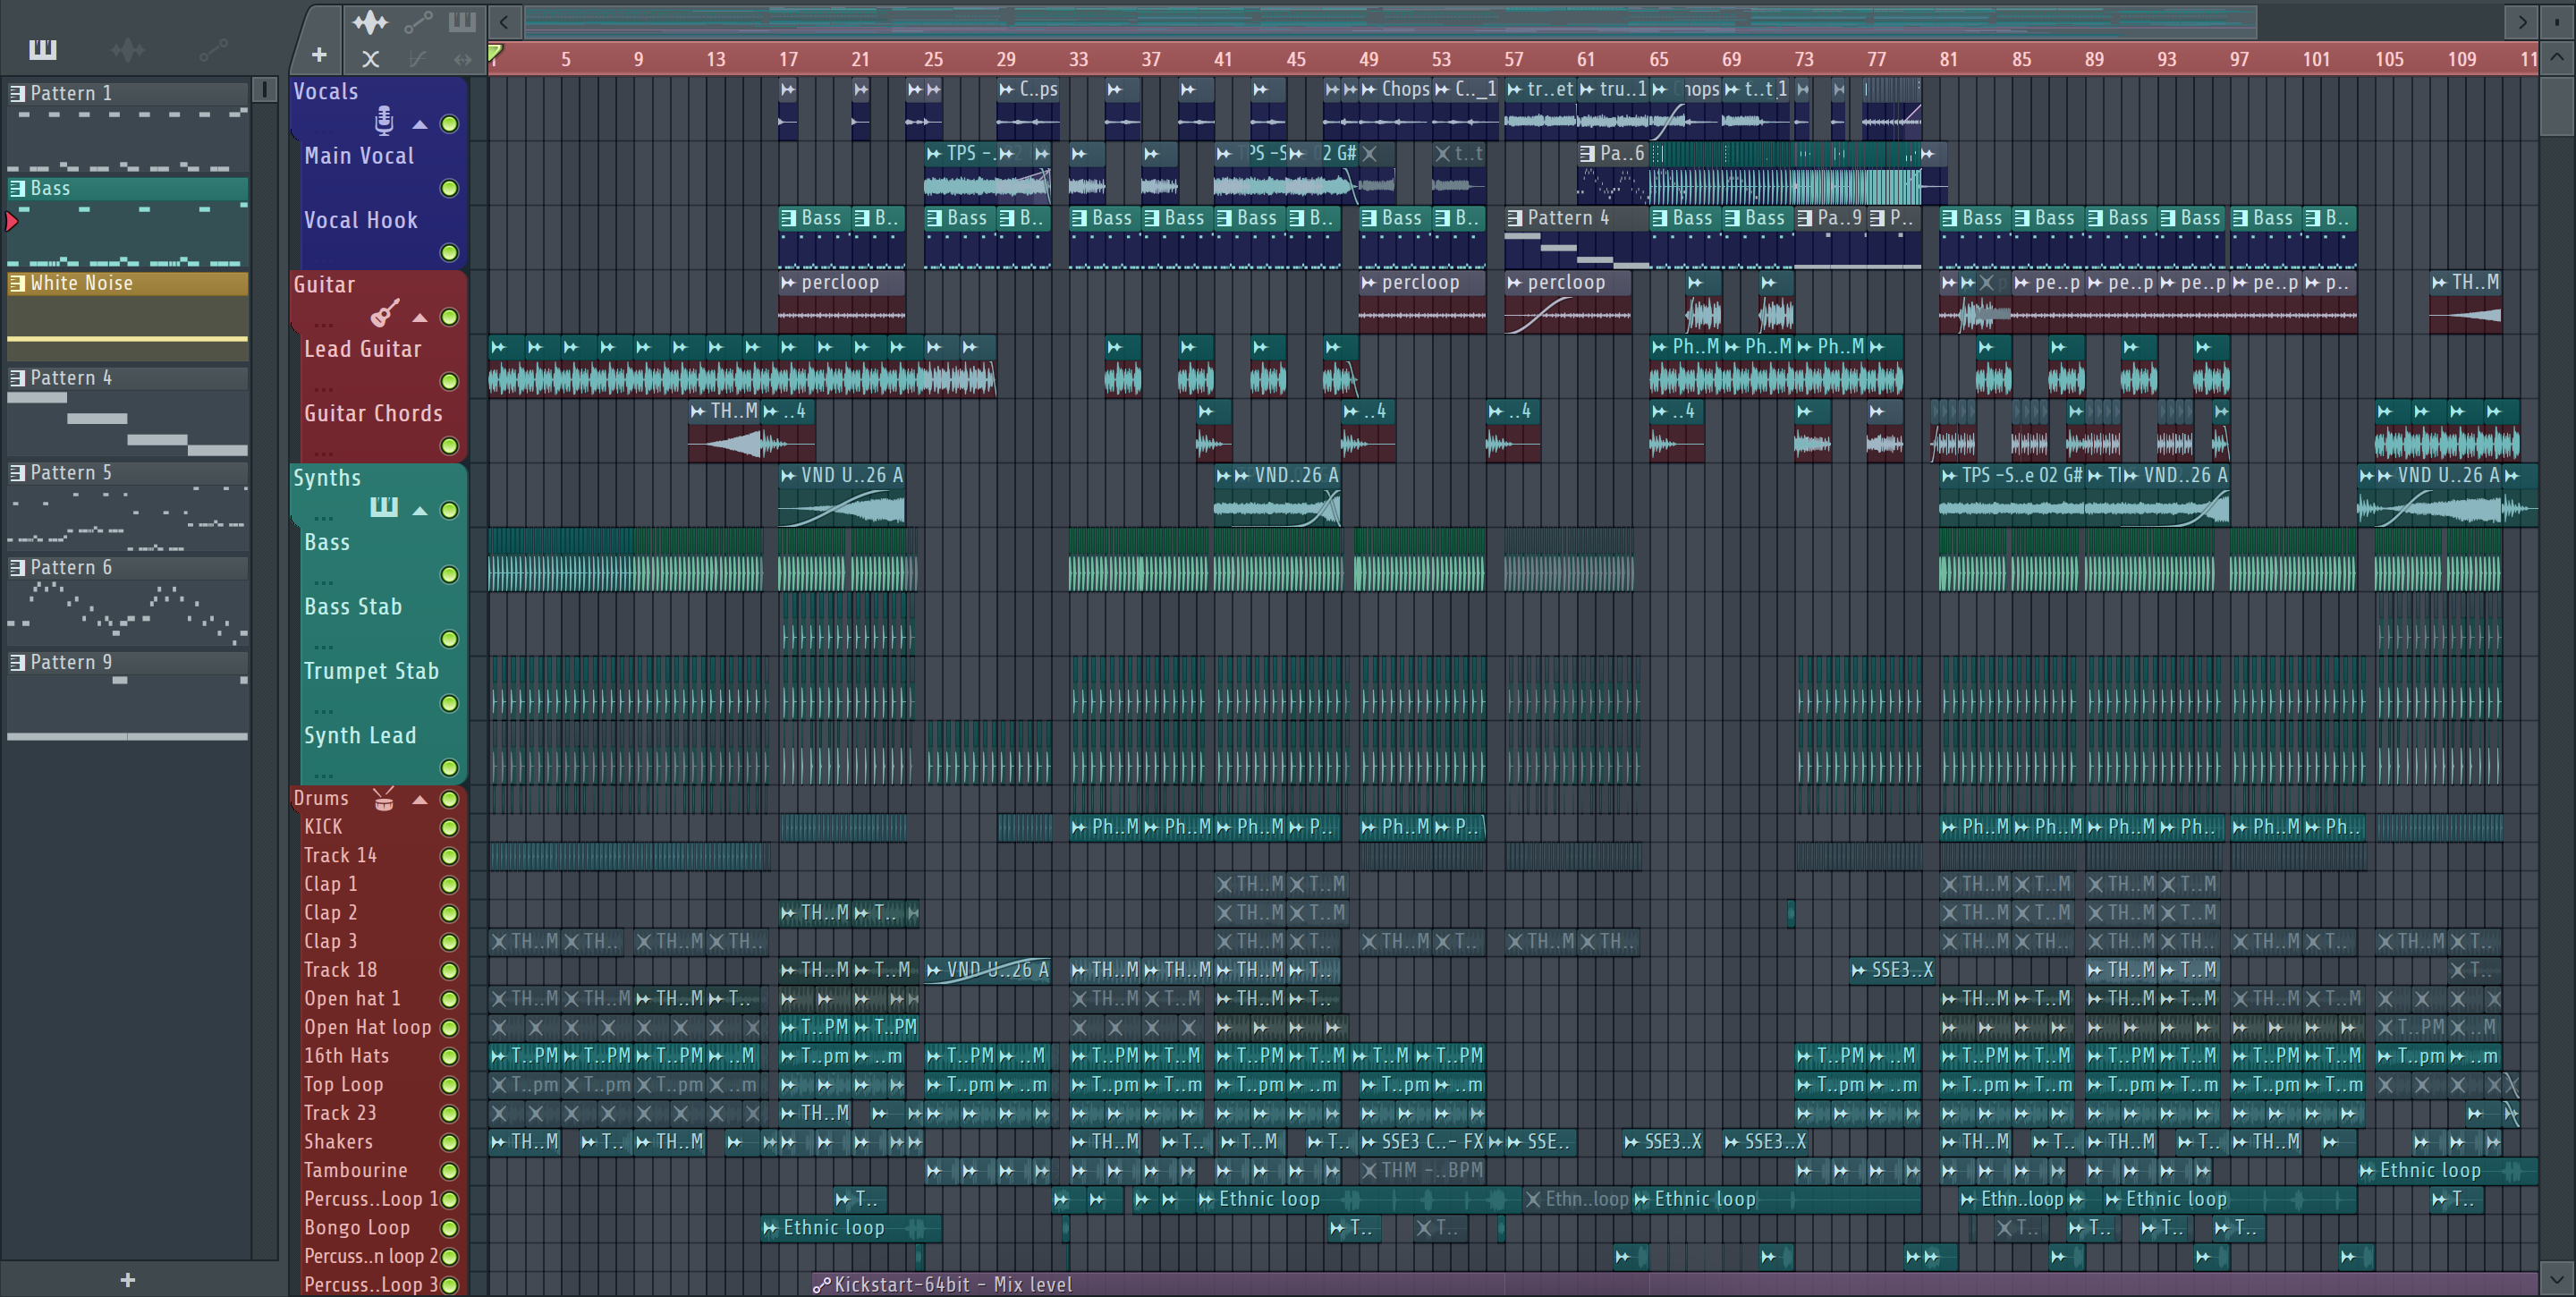Select Pattern 9 in the picker
The image size is (2576, 1297).
coord(128,698)
